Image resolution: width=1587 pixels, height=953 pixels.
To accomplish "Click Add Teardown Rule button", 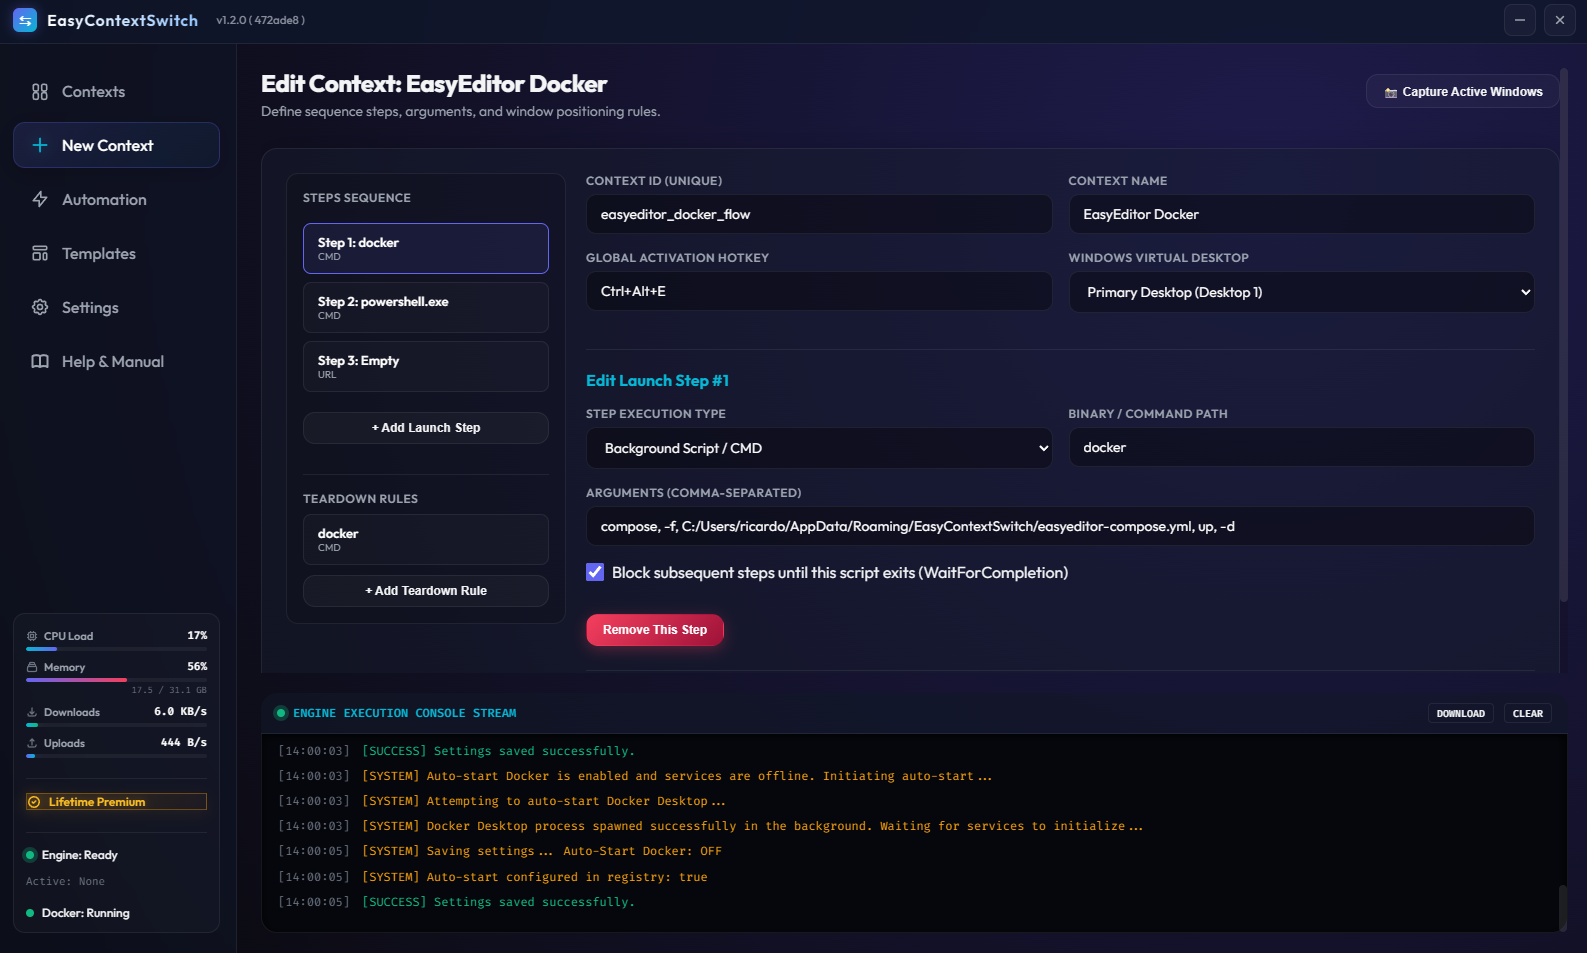I will (426, 591).
